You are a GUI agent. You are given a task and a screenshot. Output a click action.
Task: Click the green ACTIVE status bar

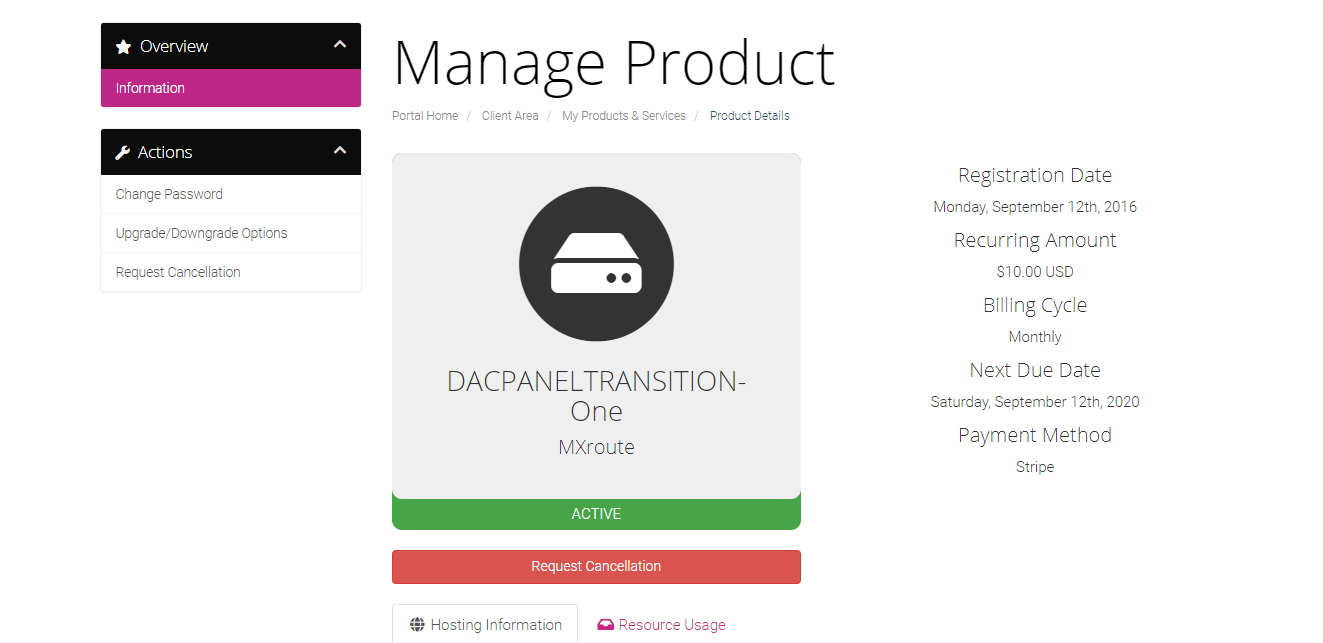[x=596, y=514]
